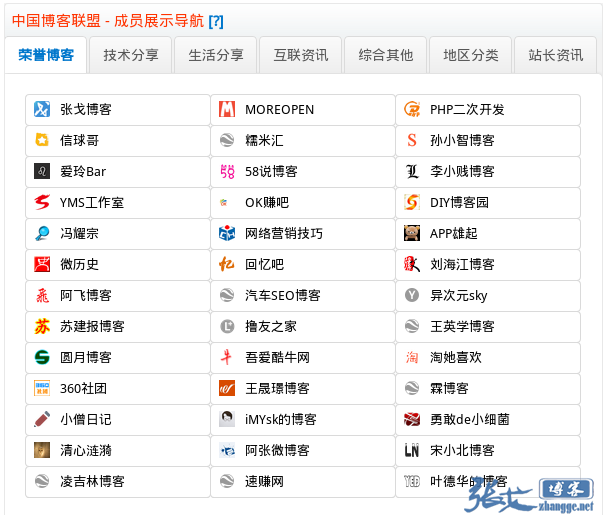
Task: Click the 淘 icon beside 淘她喜欢
Action: [x=412, y=357]
